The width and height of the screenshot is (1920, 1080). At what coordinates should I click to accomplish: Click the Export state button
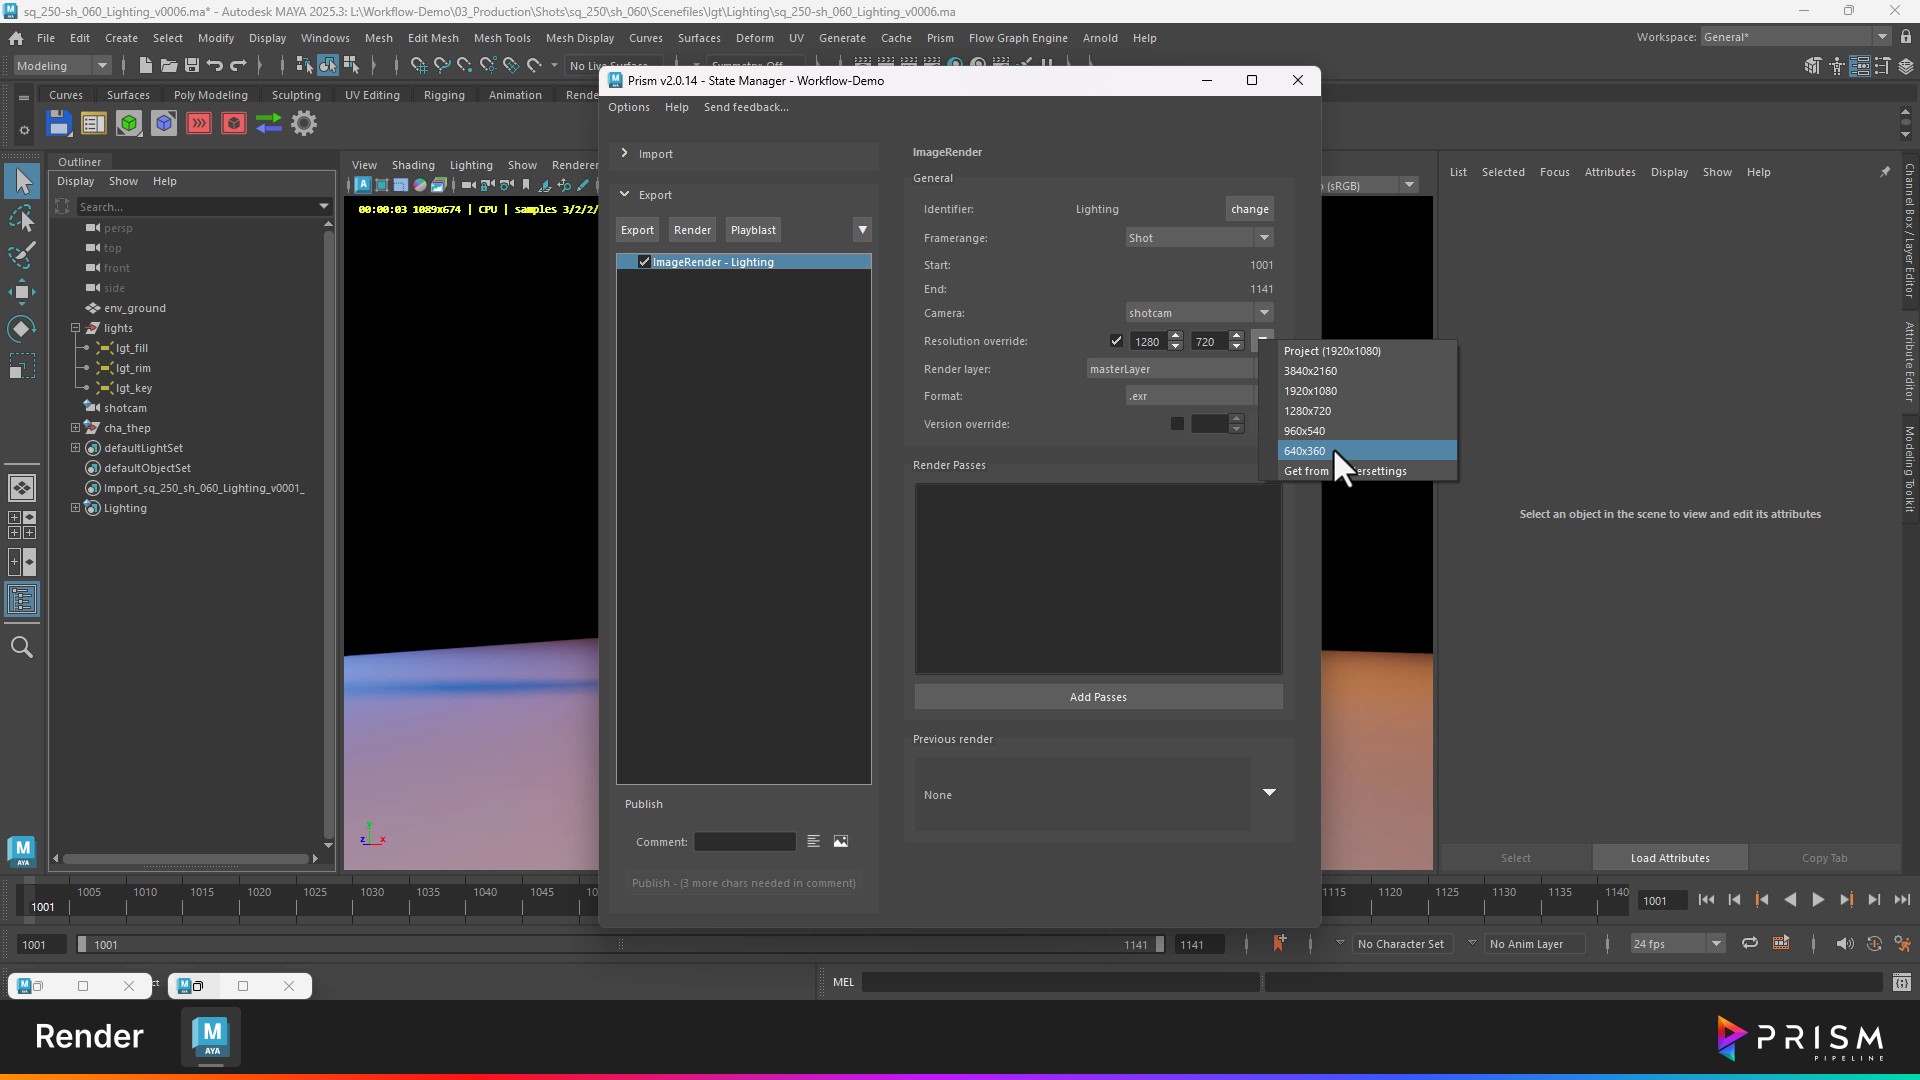(x=637, y=230)
